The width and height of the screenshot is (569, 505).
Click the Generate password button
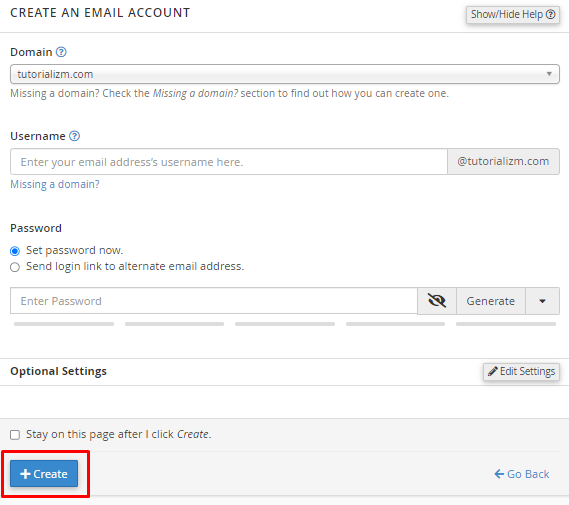click(491, 301)
